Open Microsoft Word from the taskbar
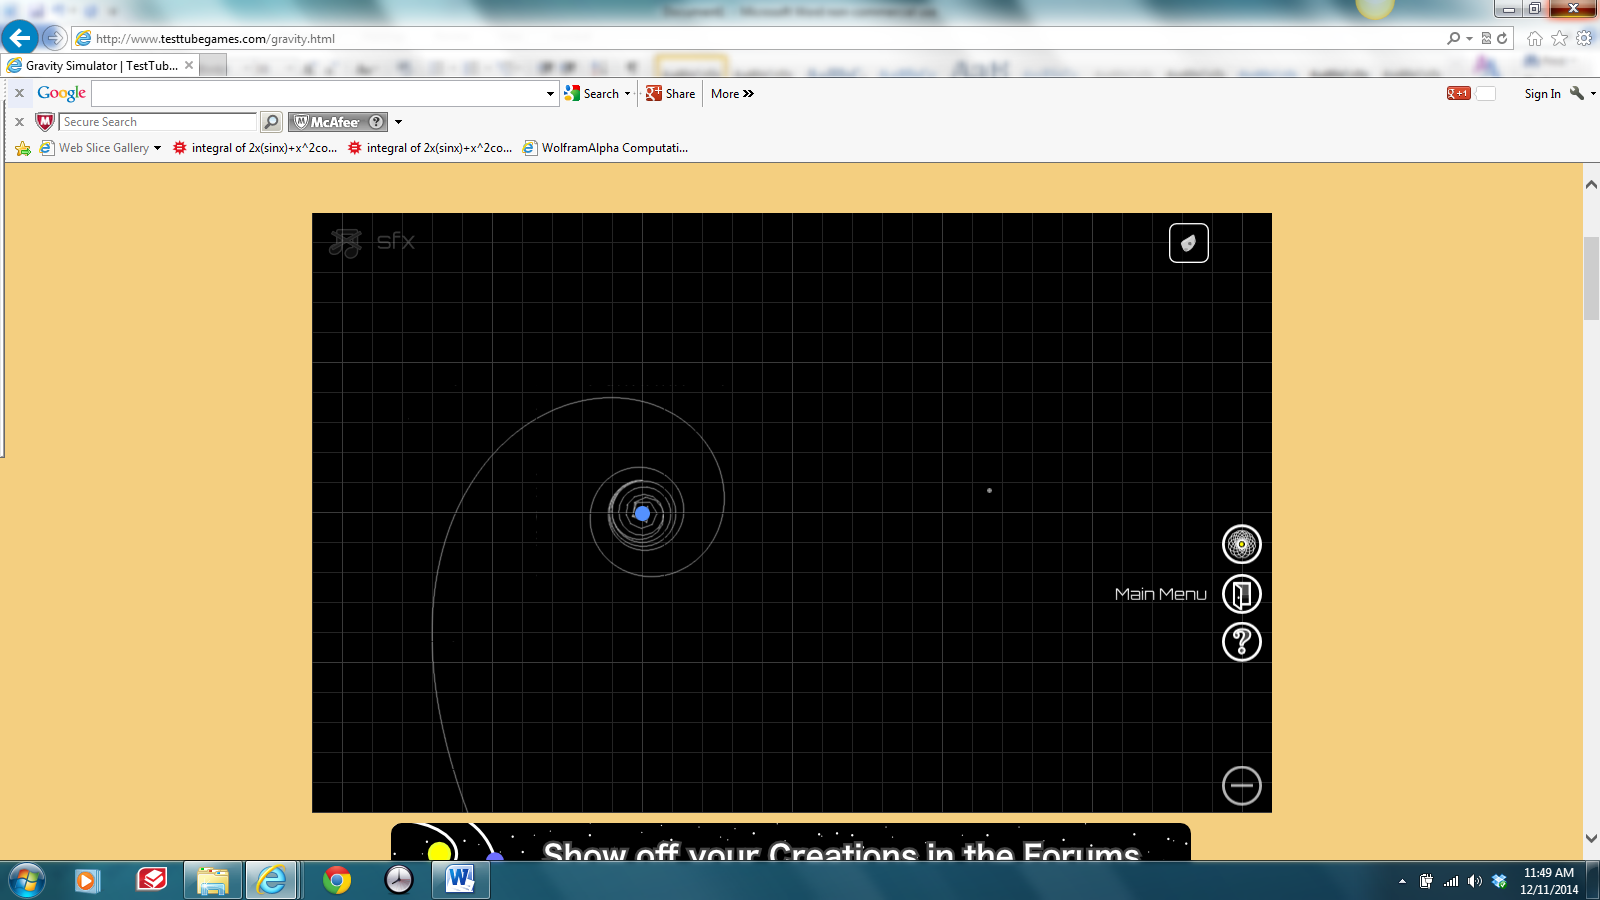This screenshot has width=1600, height=900. (x=459, y=880)
